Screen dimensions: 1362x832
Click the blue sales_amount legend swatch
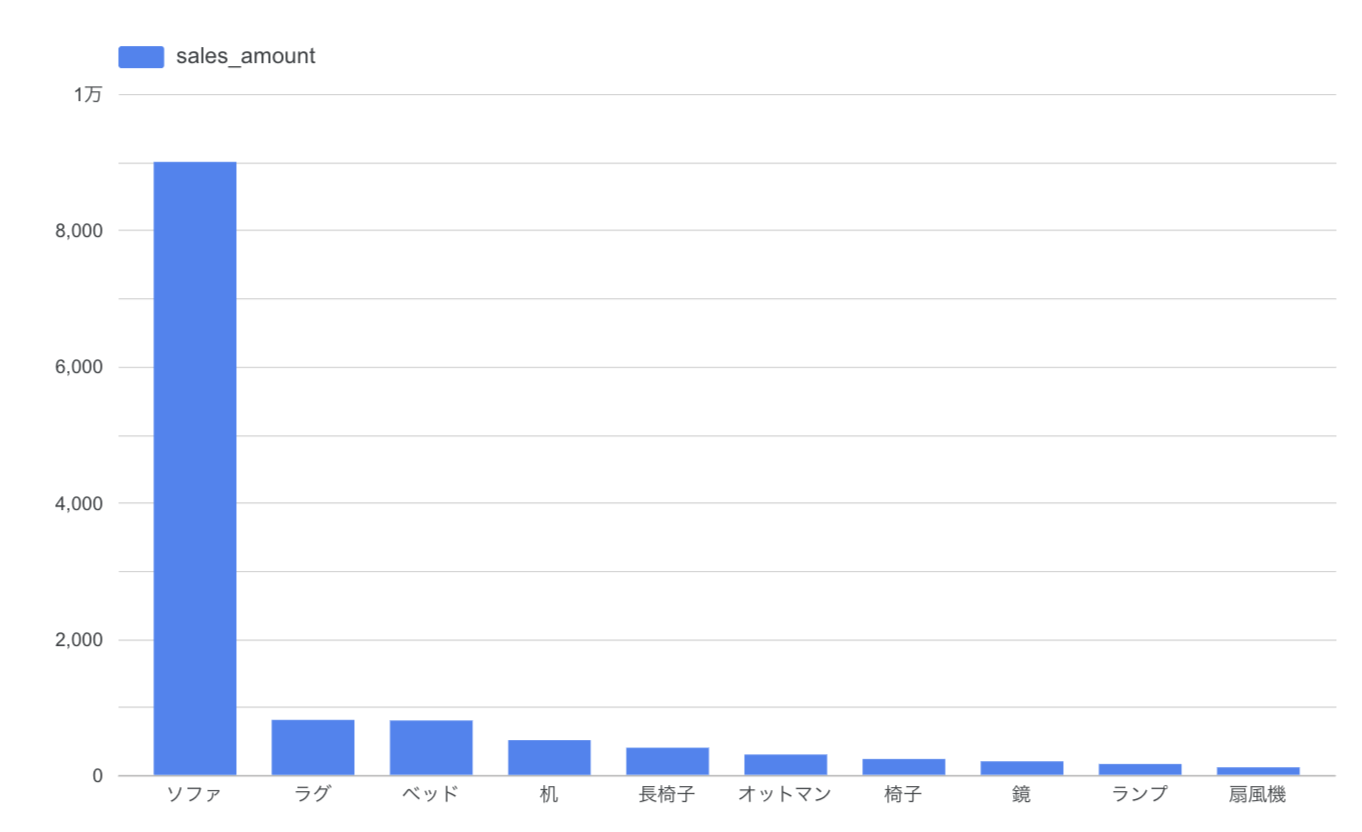(141, 57)
